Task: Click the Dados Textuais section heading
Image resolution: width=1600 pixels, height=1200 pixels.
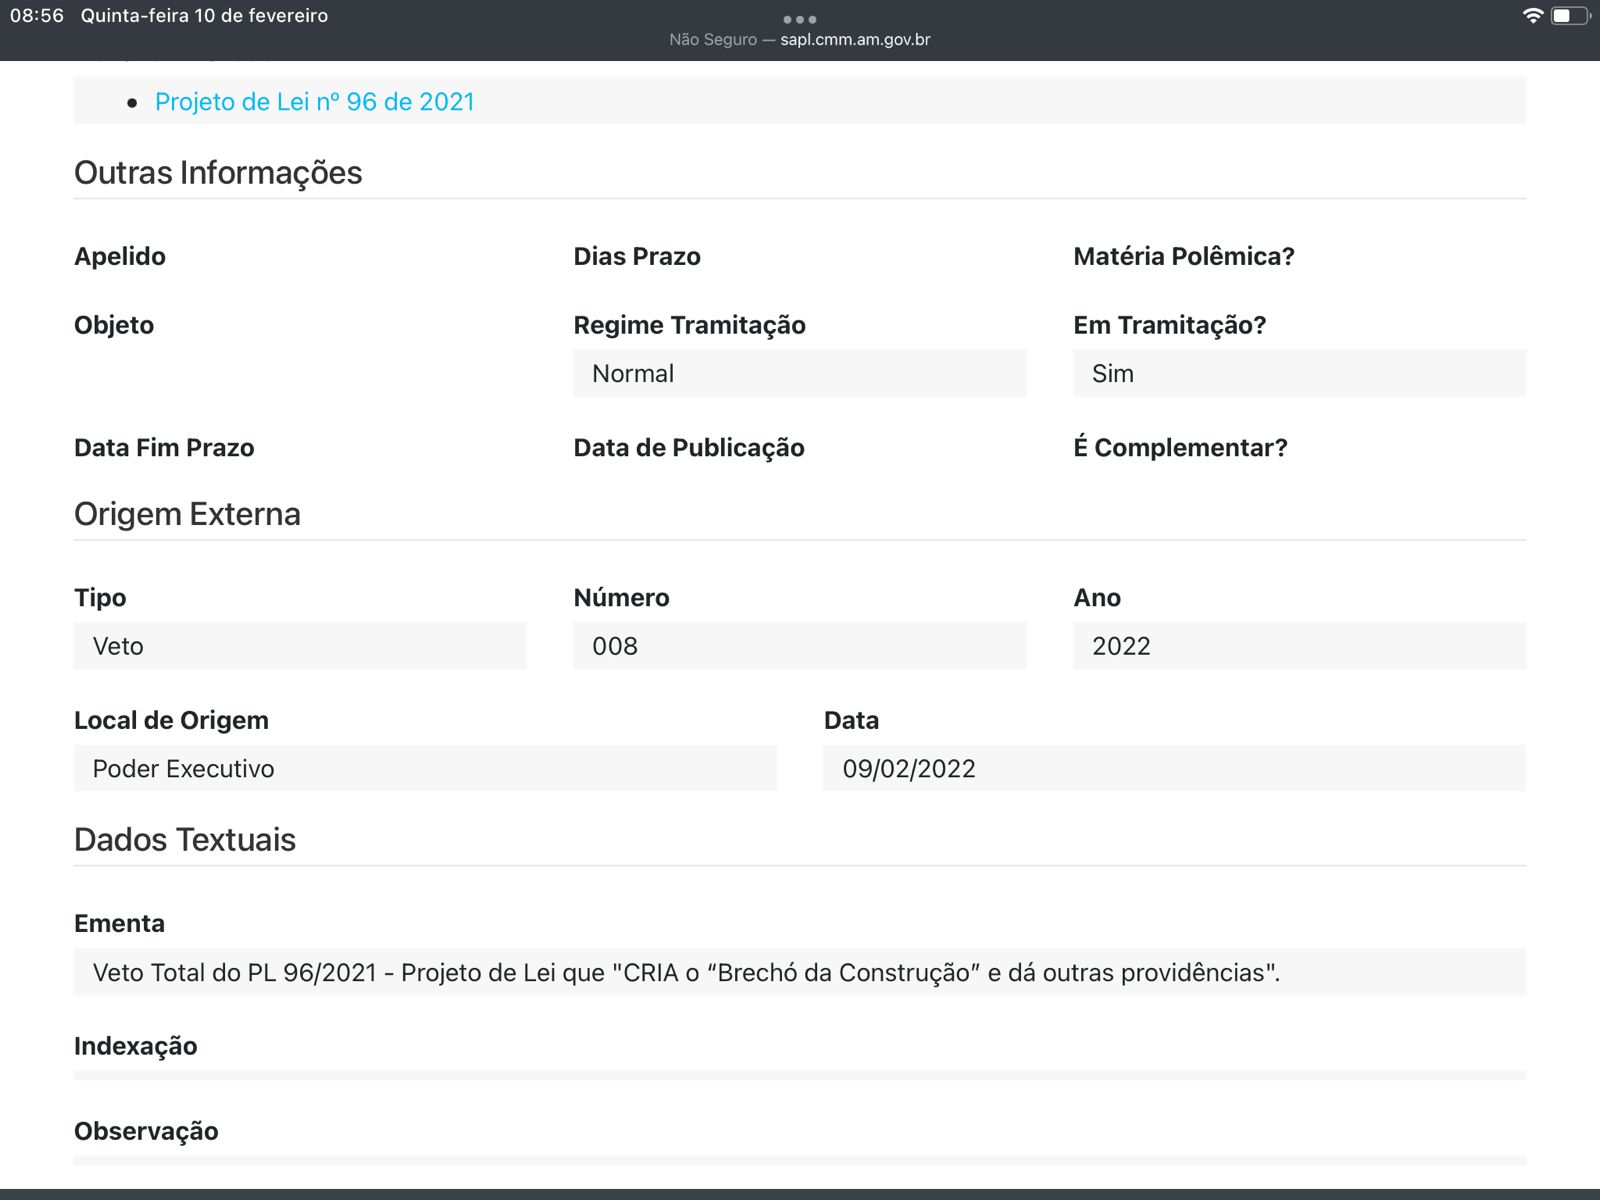Action: 185,840
